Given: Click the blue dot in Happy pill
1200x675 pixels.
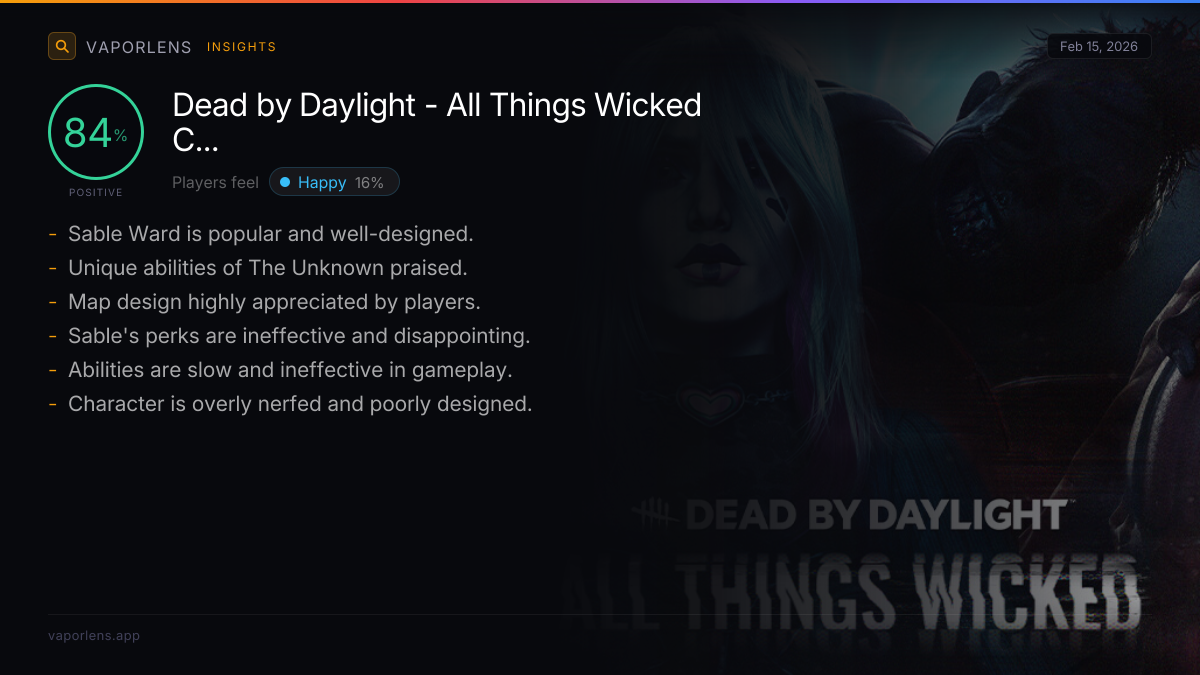Looking at the screenshot, I should 285,182.
